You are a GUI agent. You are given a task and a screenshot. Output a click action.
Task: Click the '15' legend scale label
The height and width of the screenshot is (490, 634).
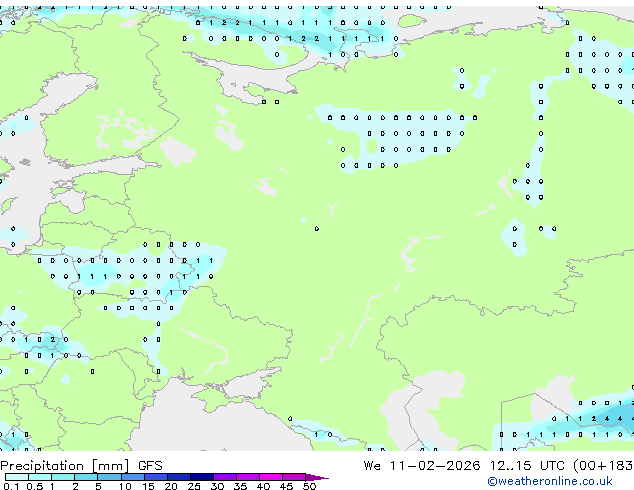tap(148, 486)
